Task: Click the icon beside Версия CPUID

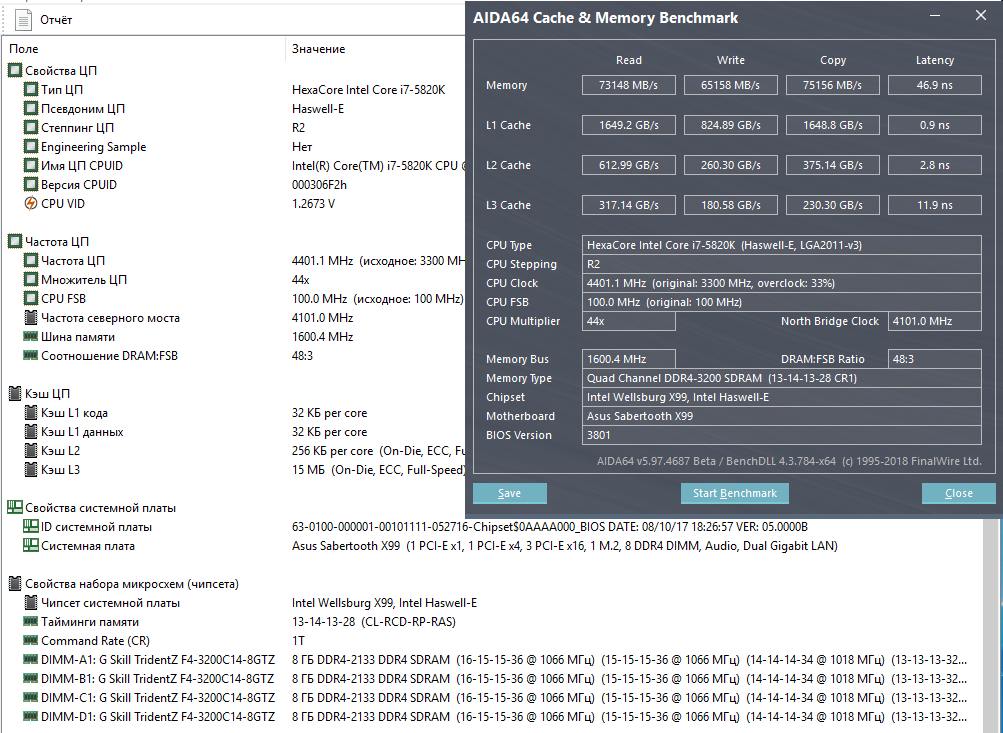Action: 31,185
